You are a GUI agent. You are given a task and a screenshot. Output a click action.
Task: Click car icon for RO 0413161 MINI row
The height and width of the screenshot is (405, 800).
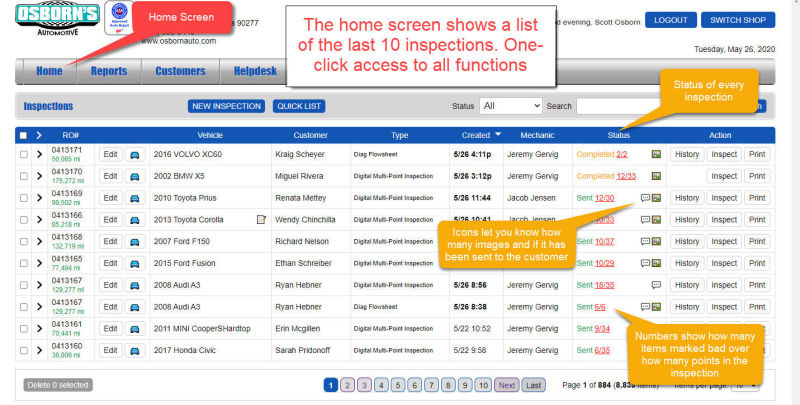(x=135, y=329)
